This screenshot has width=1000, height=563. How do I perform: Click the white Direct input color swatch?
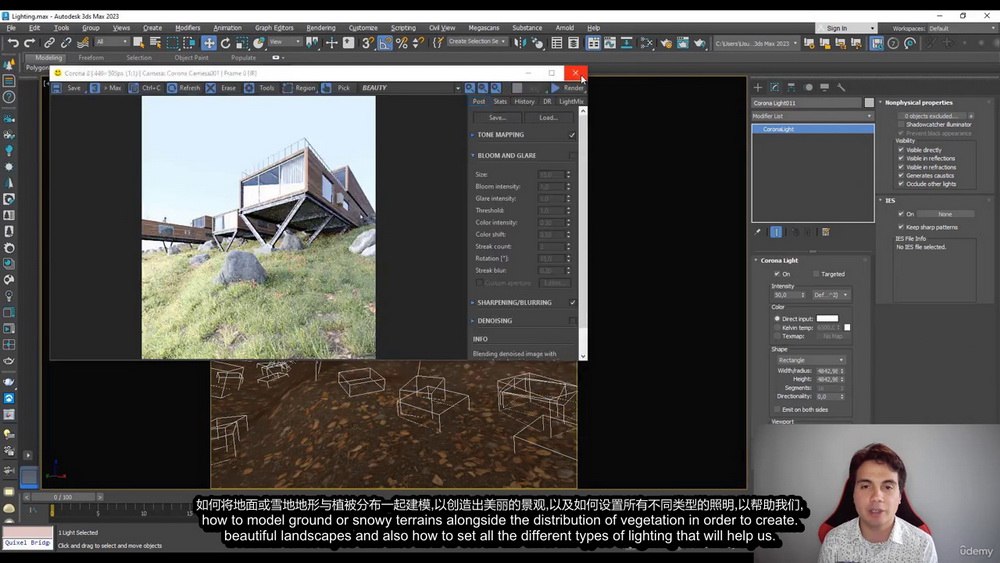tap(827, 318)
